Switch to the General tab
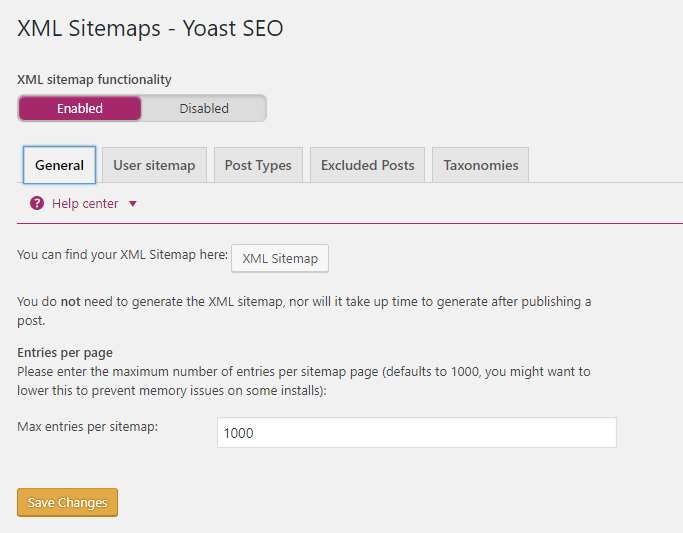Viewport: 683px width, 533px height. tap(59, 165)
